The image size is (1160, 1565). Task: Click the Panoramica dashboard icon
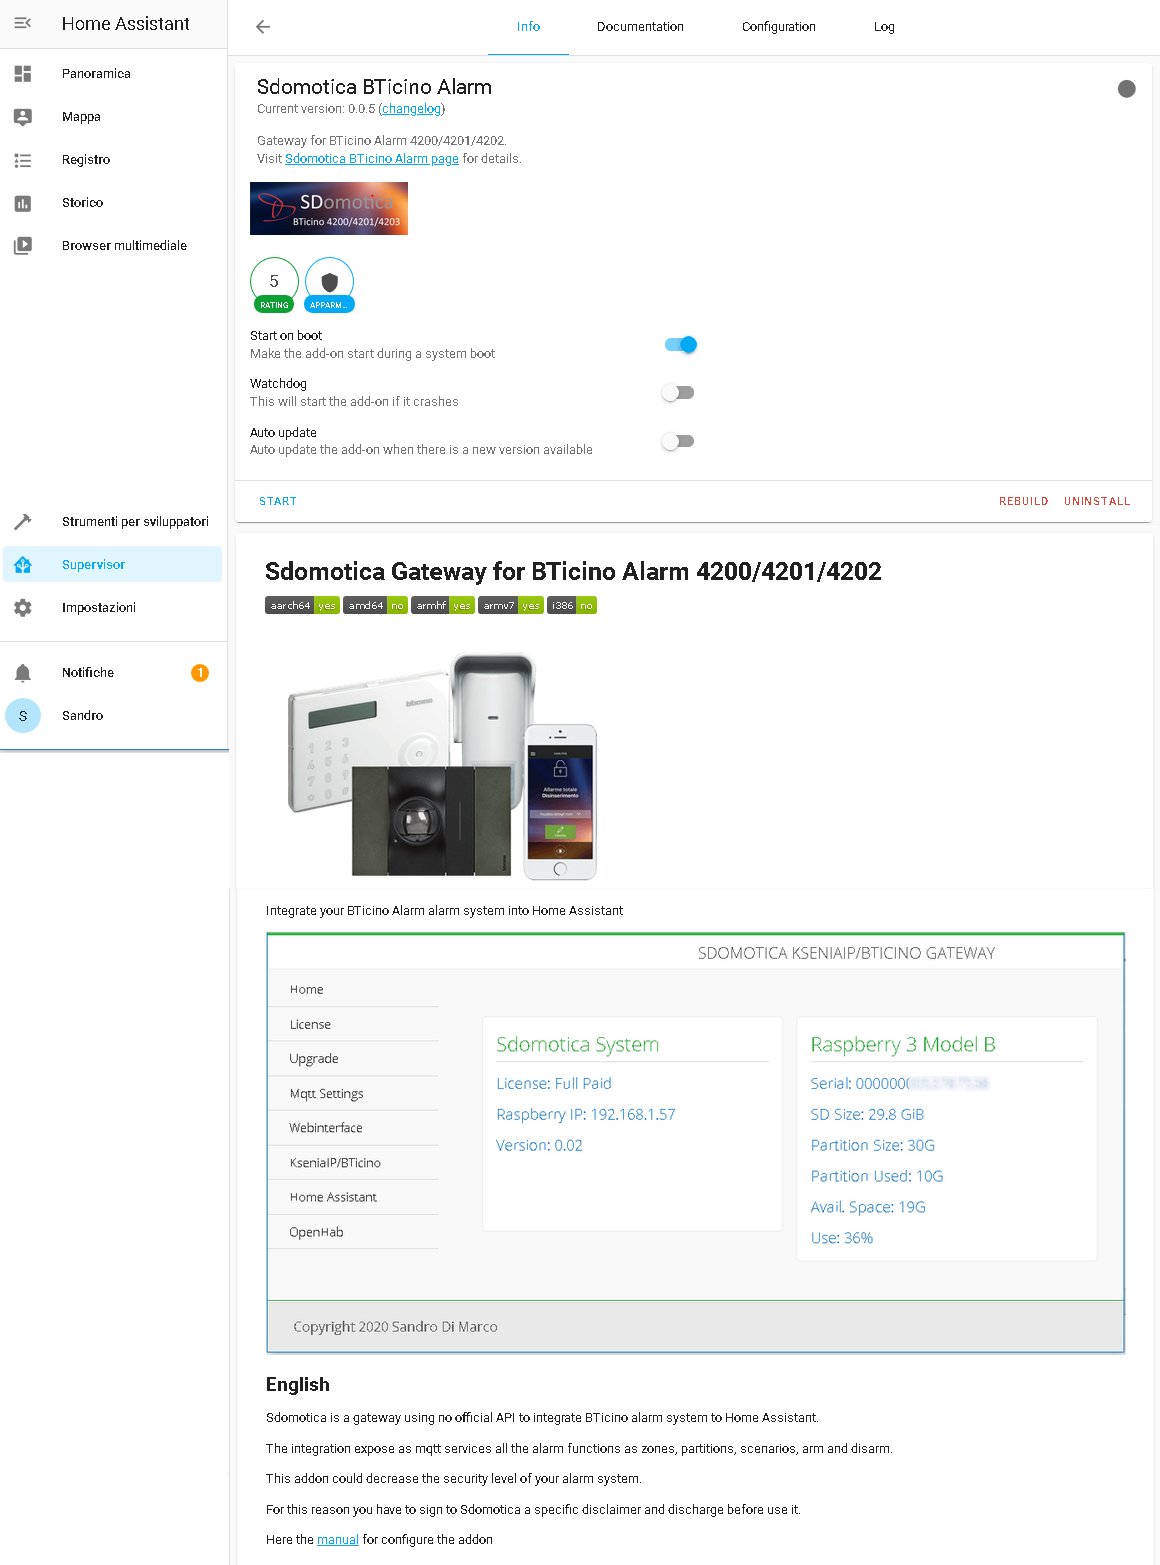pyautogui.click(x=23, y=73)
